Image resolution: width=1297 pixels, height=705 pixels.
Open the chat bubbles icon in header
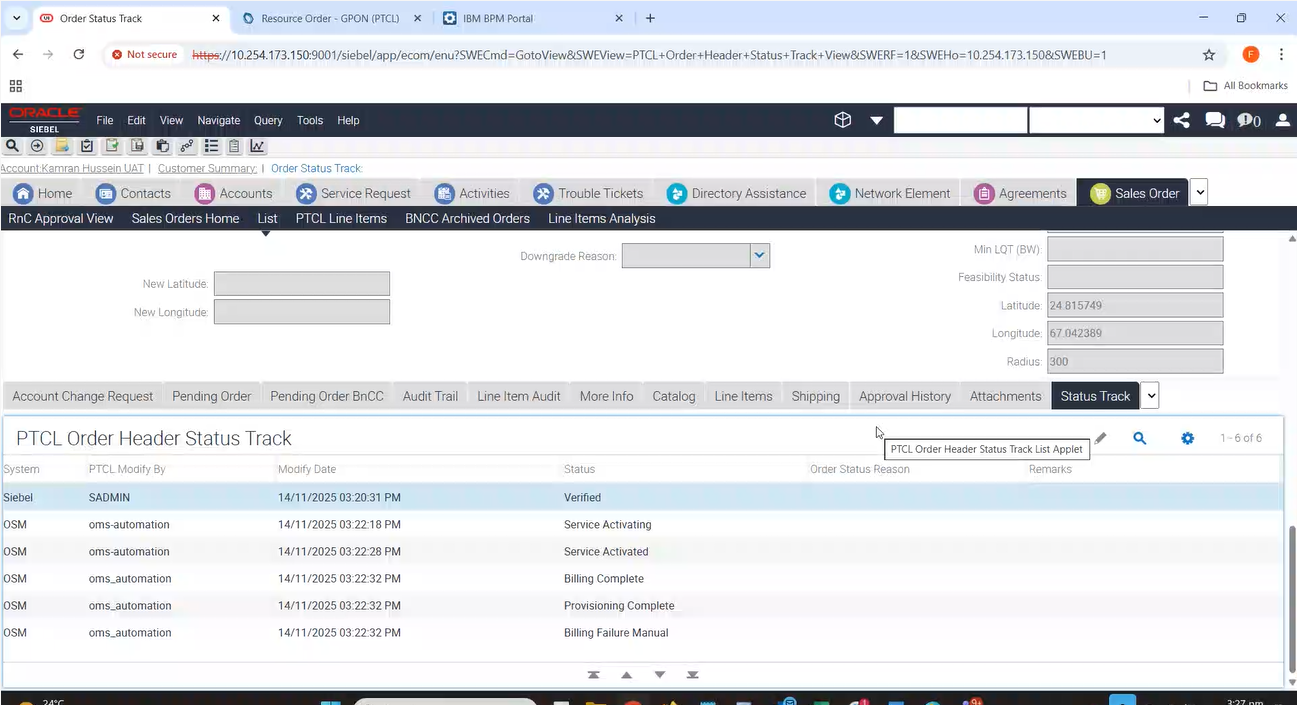tap(1215, 120)
